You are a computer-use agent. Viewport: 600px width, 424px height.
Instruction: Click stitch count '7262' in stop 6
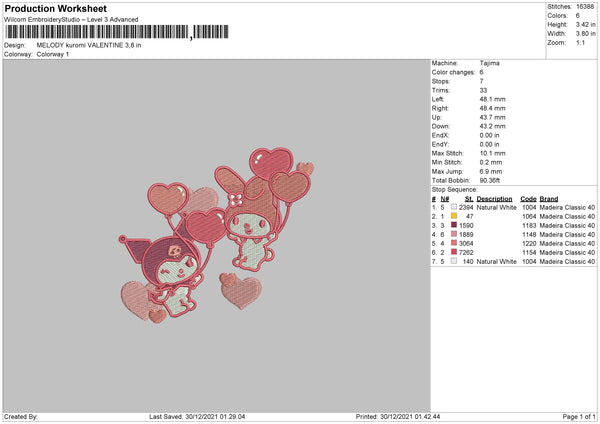point(466,253)
